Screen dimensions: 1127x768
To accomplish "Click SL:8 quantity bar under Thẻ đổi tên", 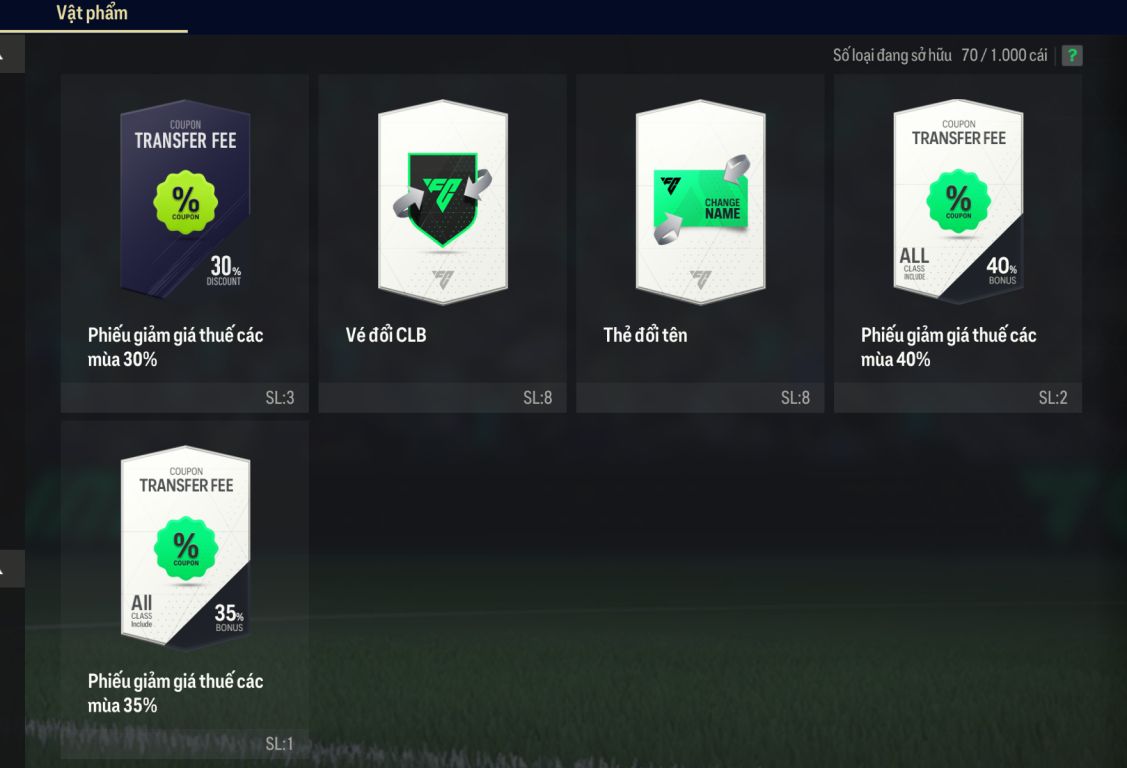I will pyautogui.click(x=700, y=397).
